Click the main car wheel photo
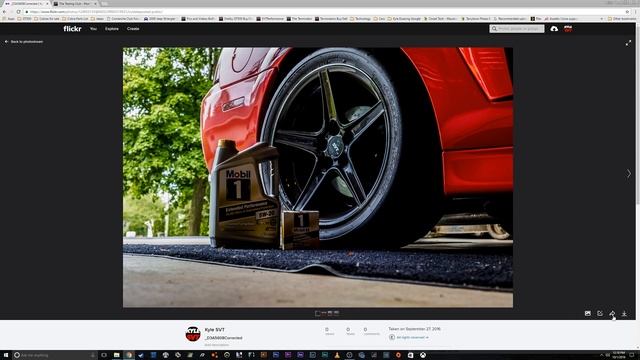This screenshot has height=360, width=640. 318,178
